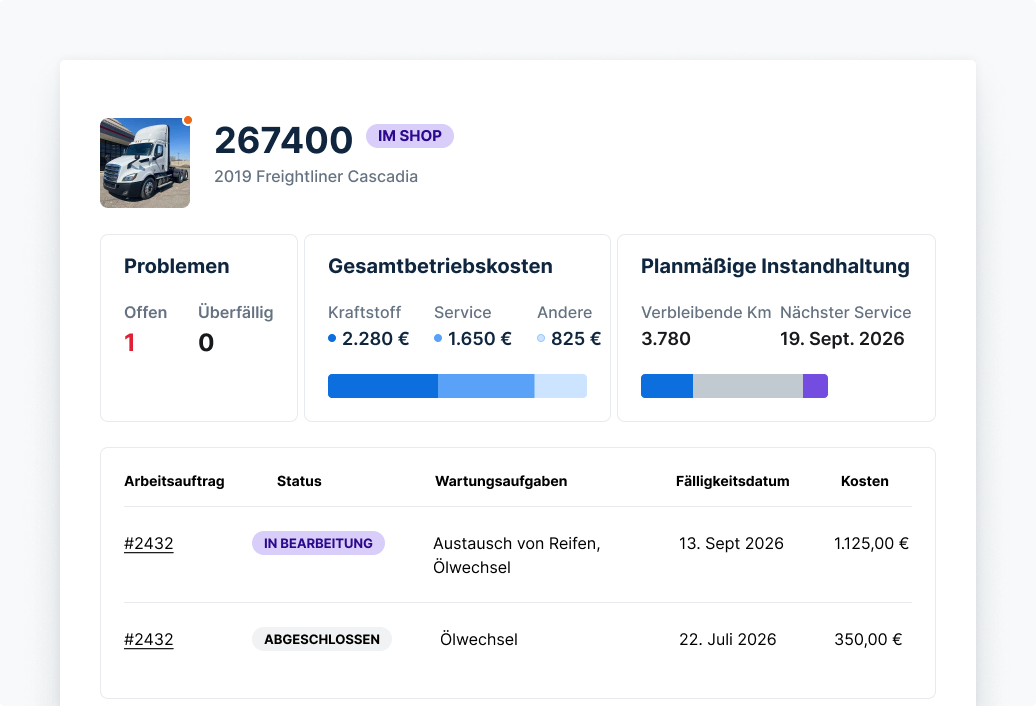Click the gray segment of maintenance progress bar

pos(748,386)
